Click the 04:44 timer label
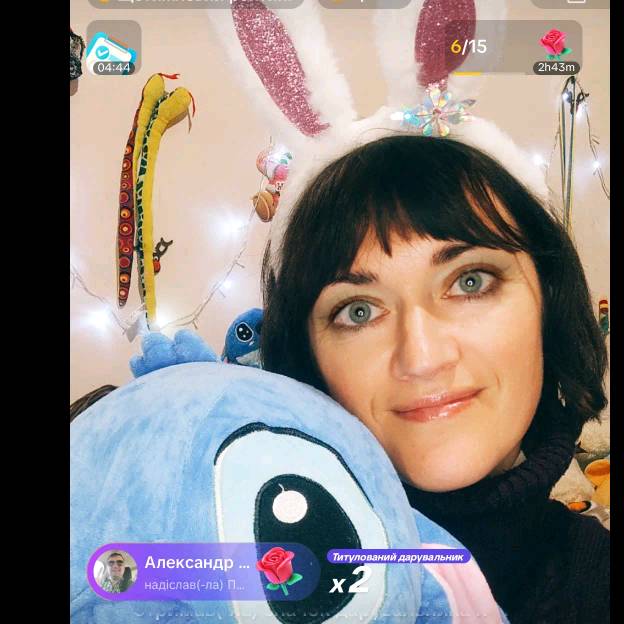Viewport: 624px width, 624px height. 113,68
